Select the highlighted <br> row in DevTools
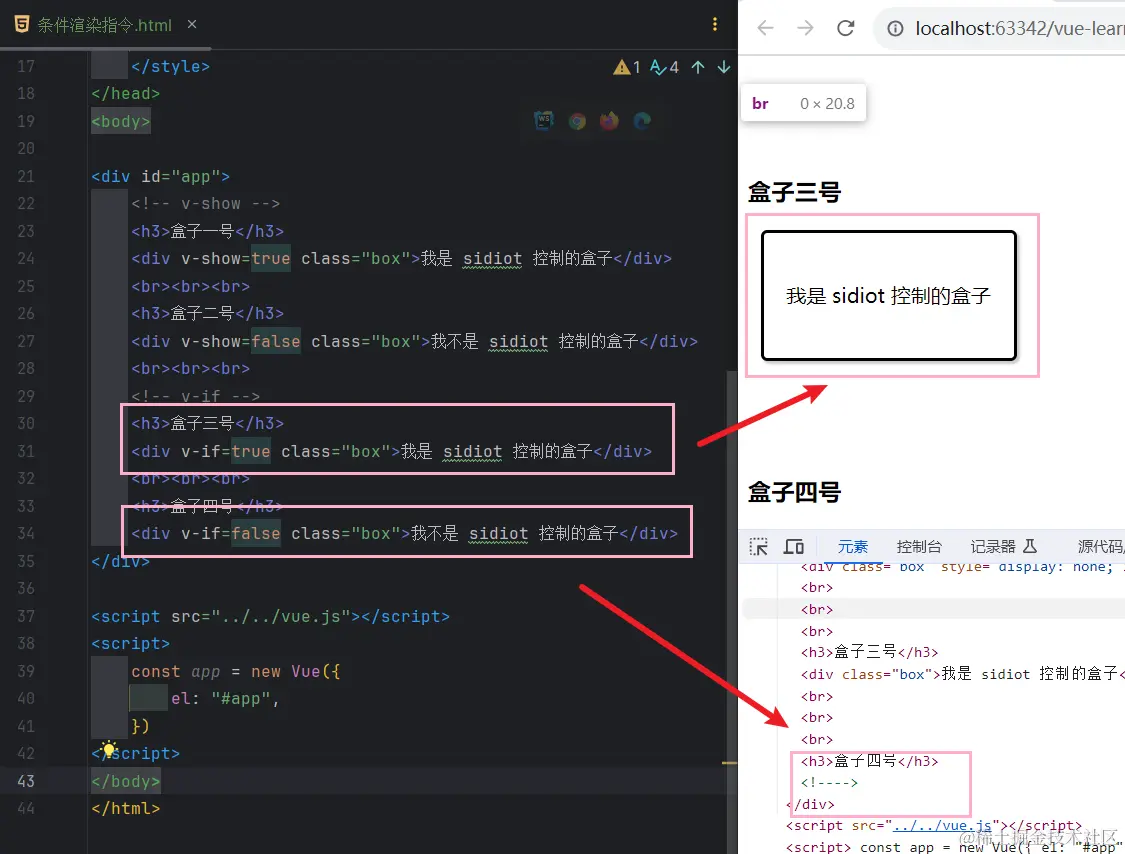1125x854 pixels. coord(933,609)
